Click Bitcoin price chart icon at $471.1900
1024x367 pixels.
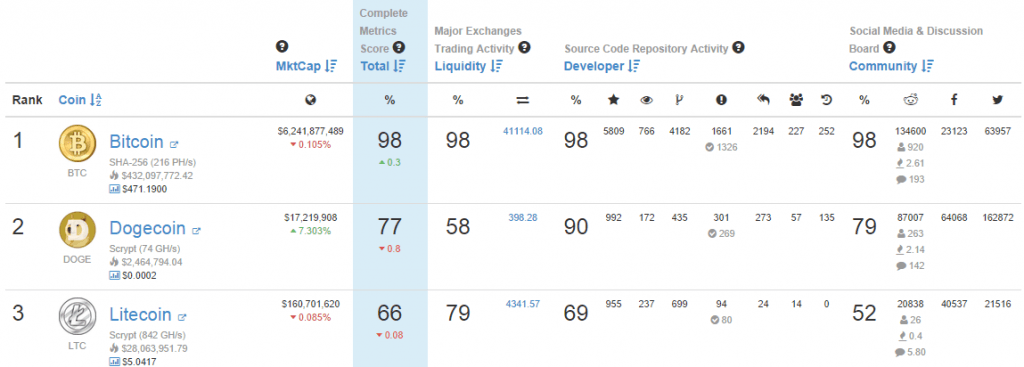pos(114,189)
